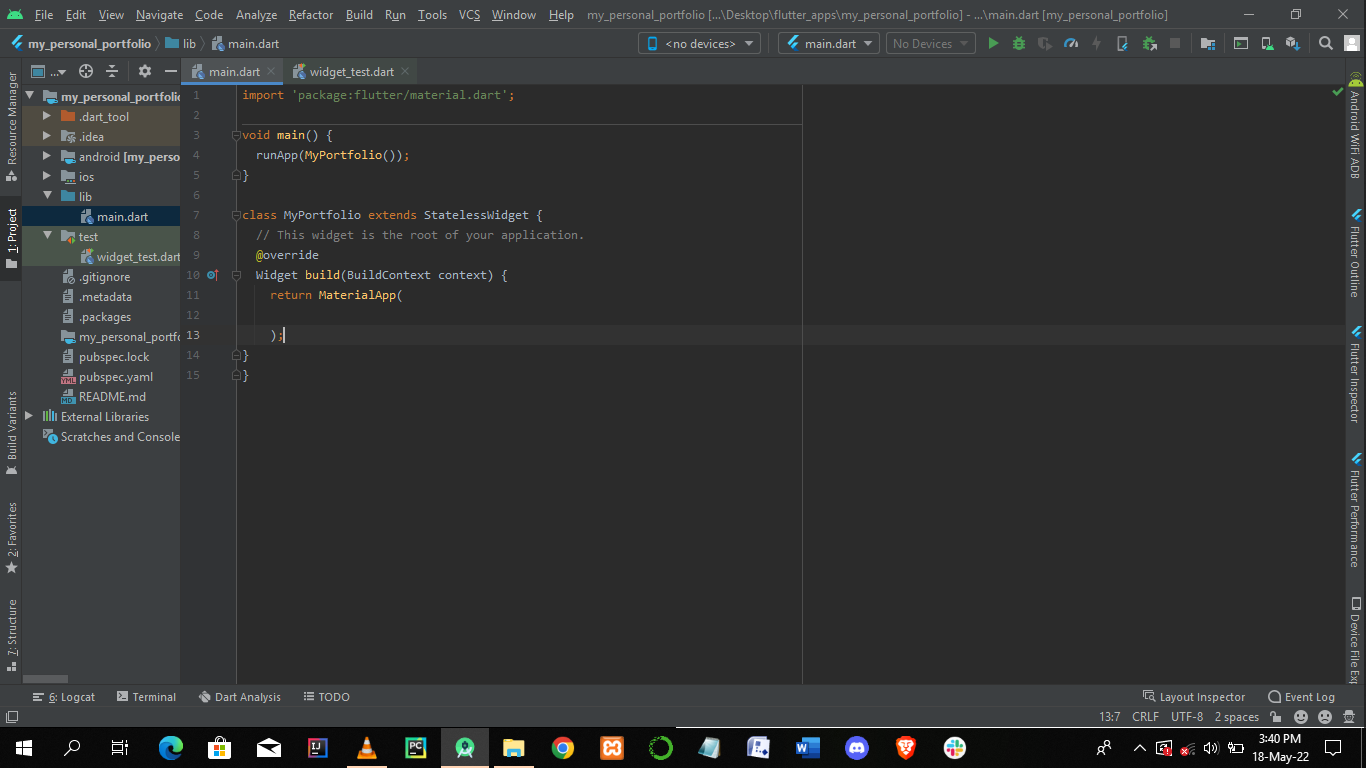Open the Event Log
This screenshot has height=768, width=1366.
pos(1301,697)
